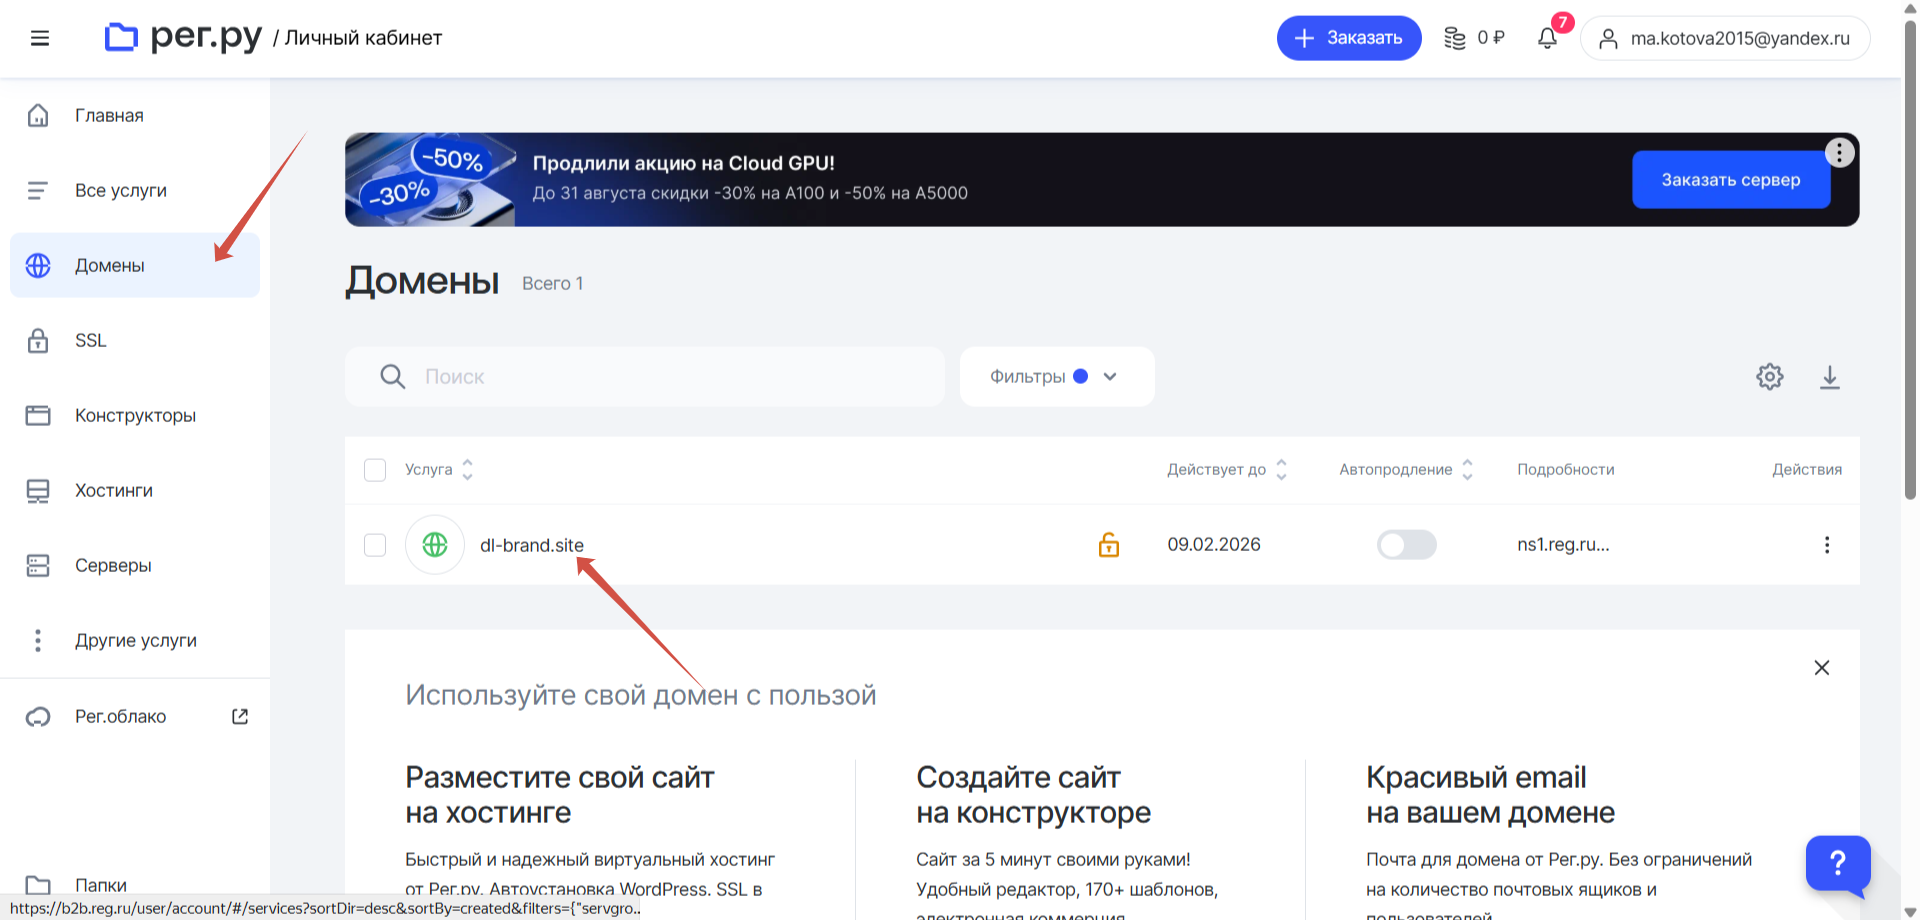
Task: Open Конструкторы sidebar section
Action: (x=135, y=415)
